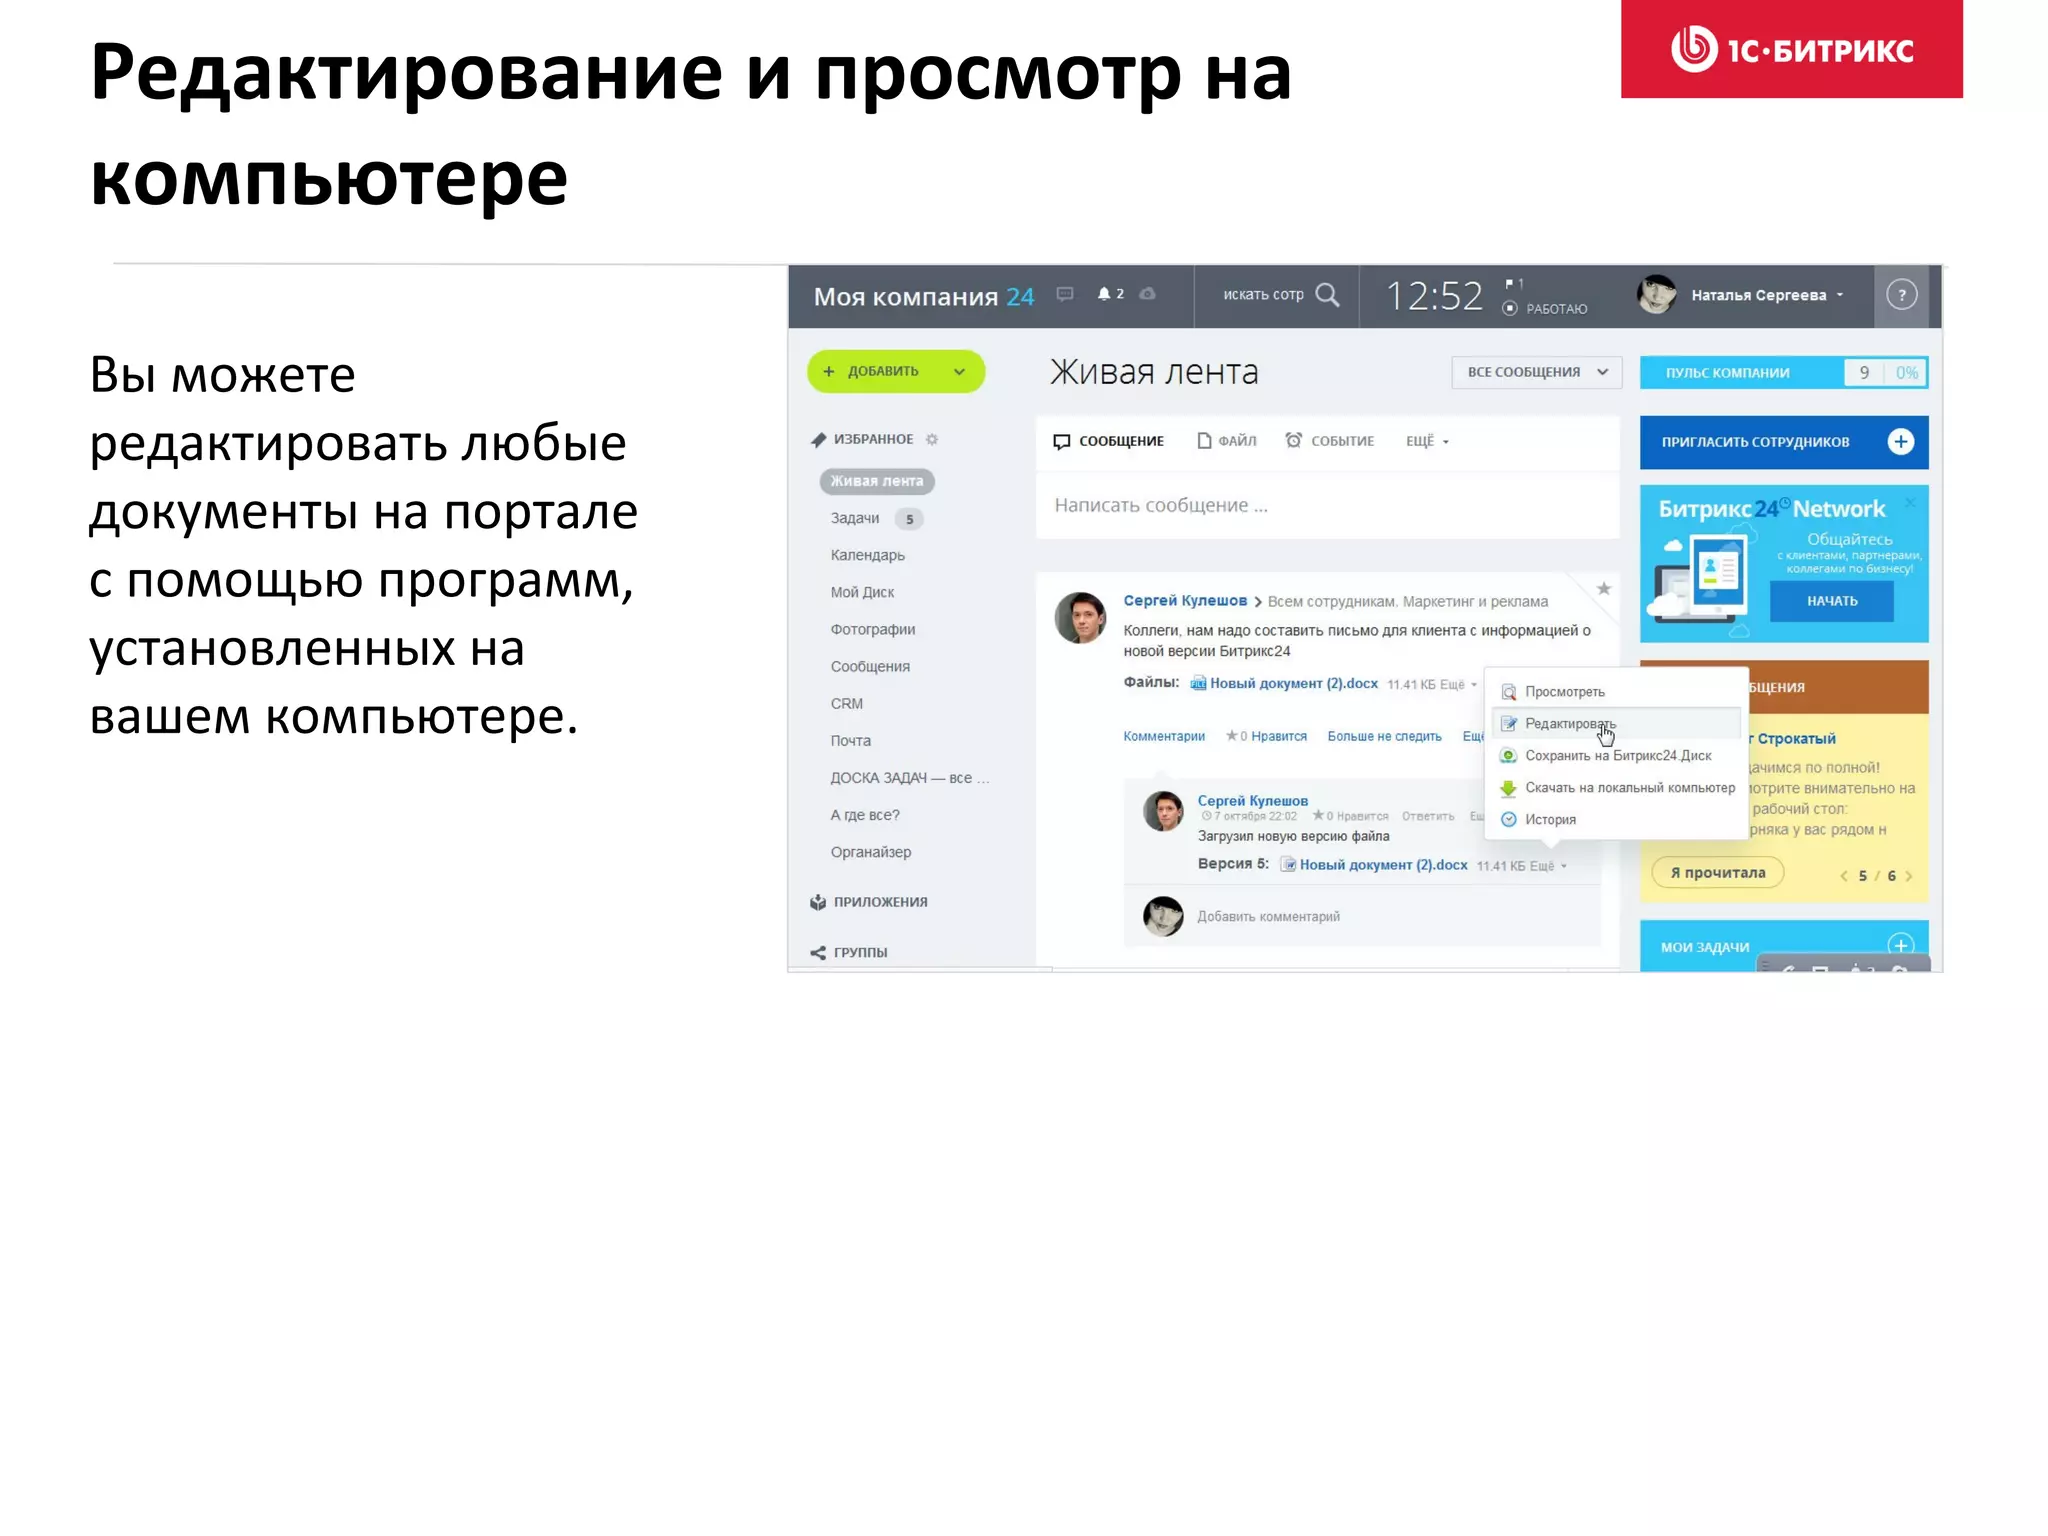Go to next announcement with right chevron
This screenshot has width=2048, height=1536.
pyautogui.click(x=1908, y=876)
